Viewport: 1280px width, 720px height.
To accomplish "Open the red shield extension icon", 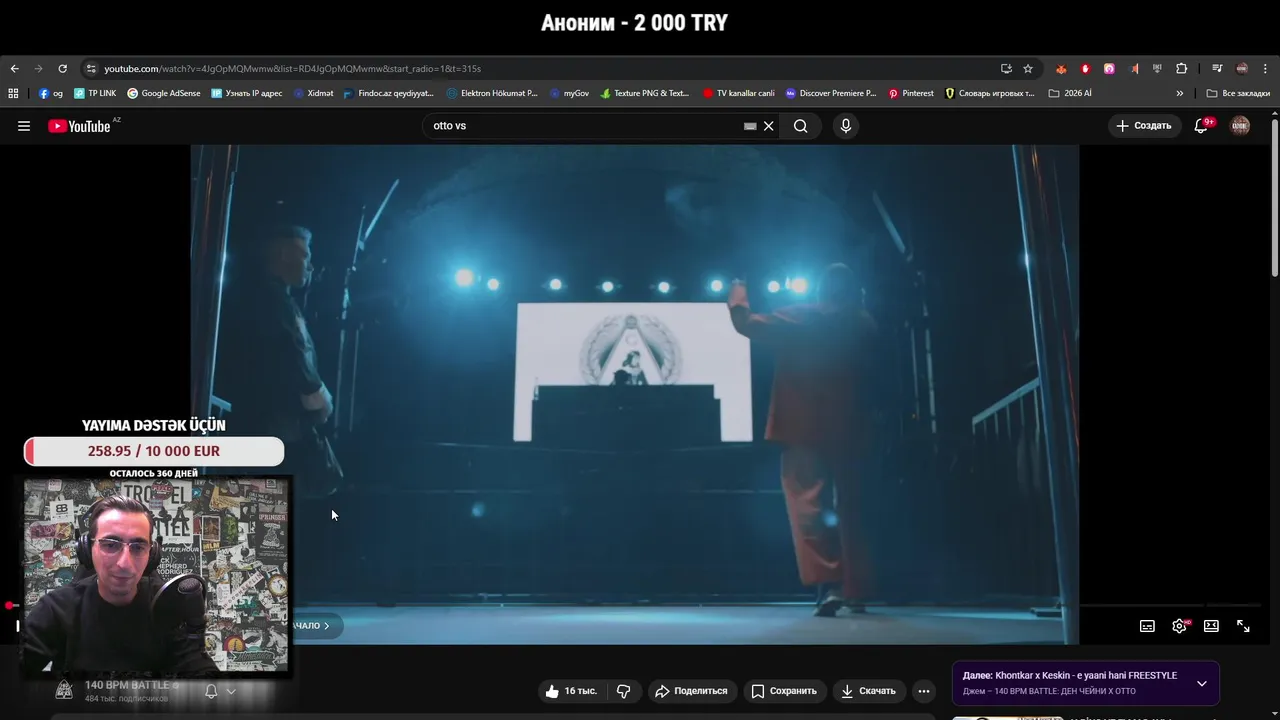I will coord(1085,69).
